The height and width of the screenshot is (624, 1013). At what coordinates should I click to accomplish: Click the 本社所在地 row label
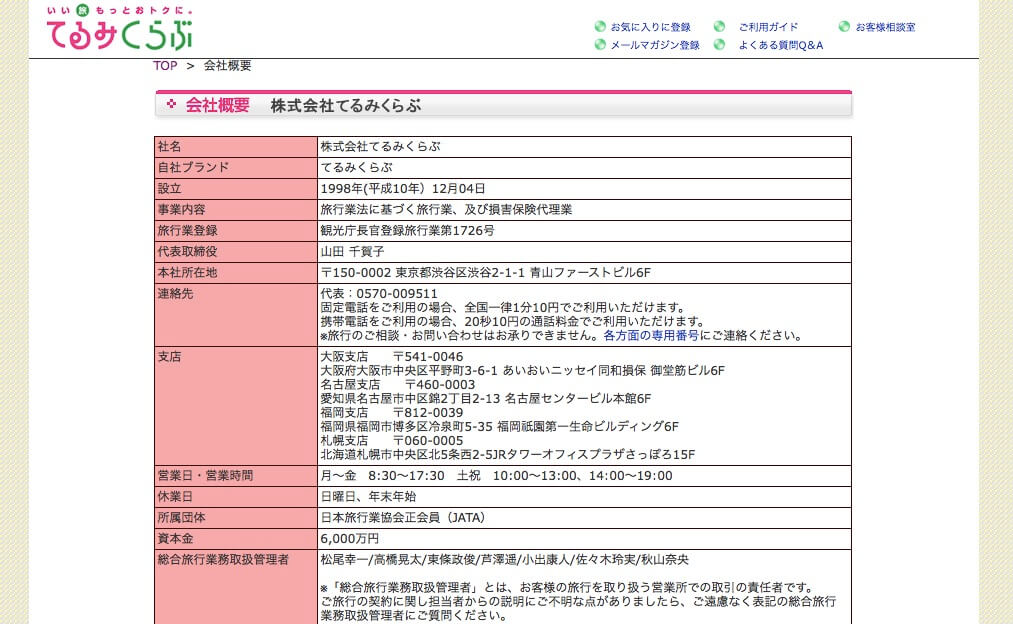(187, 273)
